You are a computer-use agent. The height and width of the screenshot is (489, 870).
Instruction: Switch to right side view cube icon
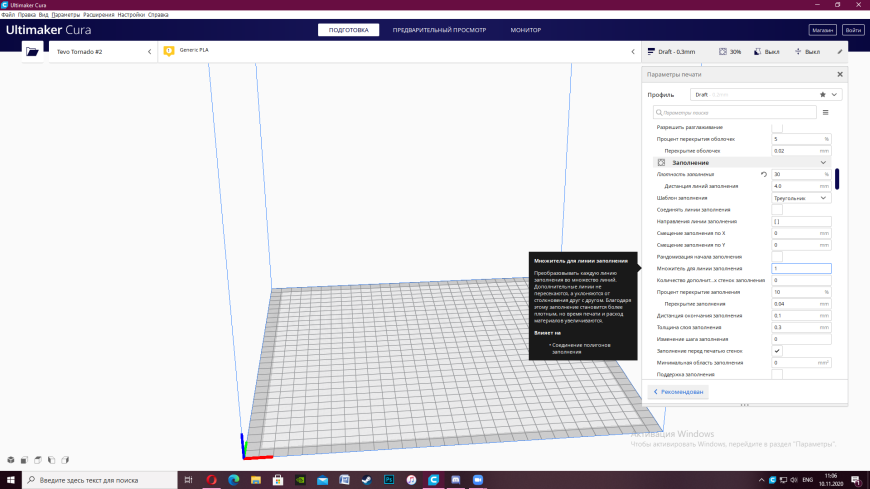pos(65,460)
